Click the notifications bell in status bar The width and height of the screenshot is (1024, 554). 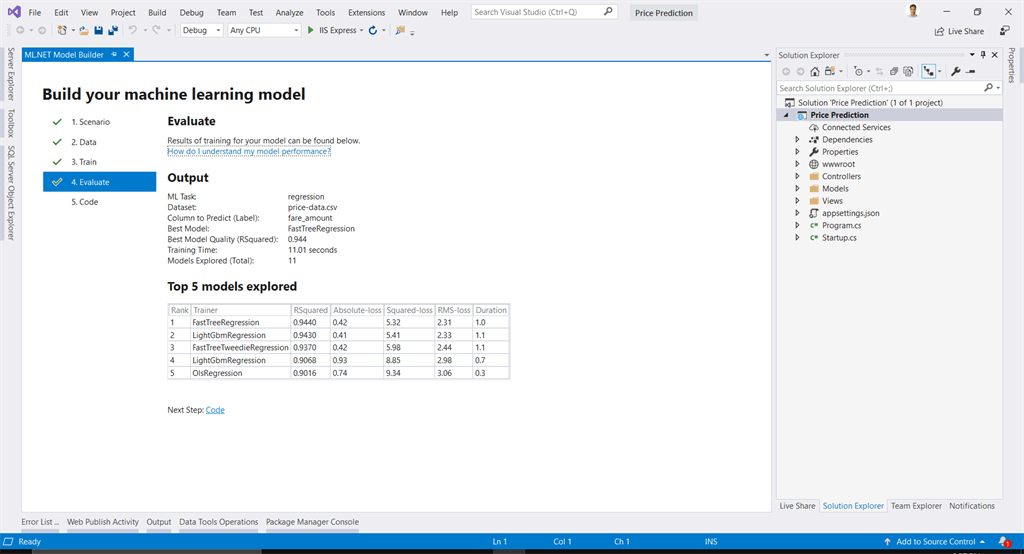(1004, 542)
